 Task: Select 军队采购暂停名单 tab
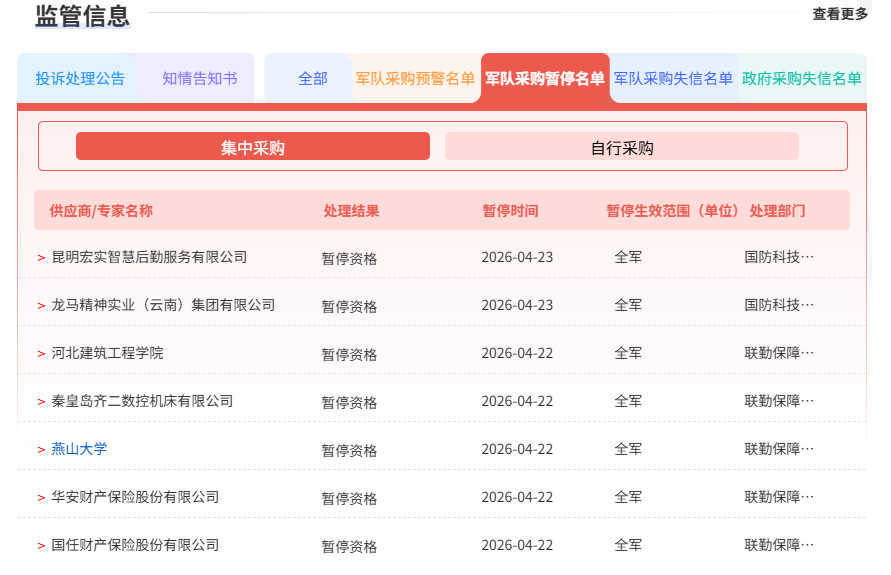(x=545, y=78)
